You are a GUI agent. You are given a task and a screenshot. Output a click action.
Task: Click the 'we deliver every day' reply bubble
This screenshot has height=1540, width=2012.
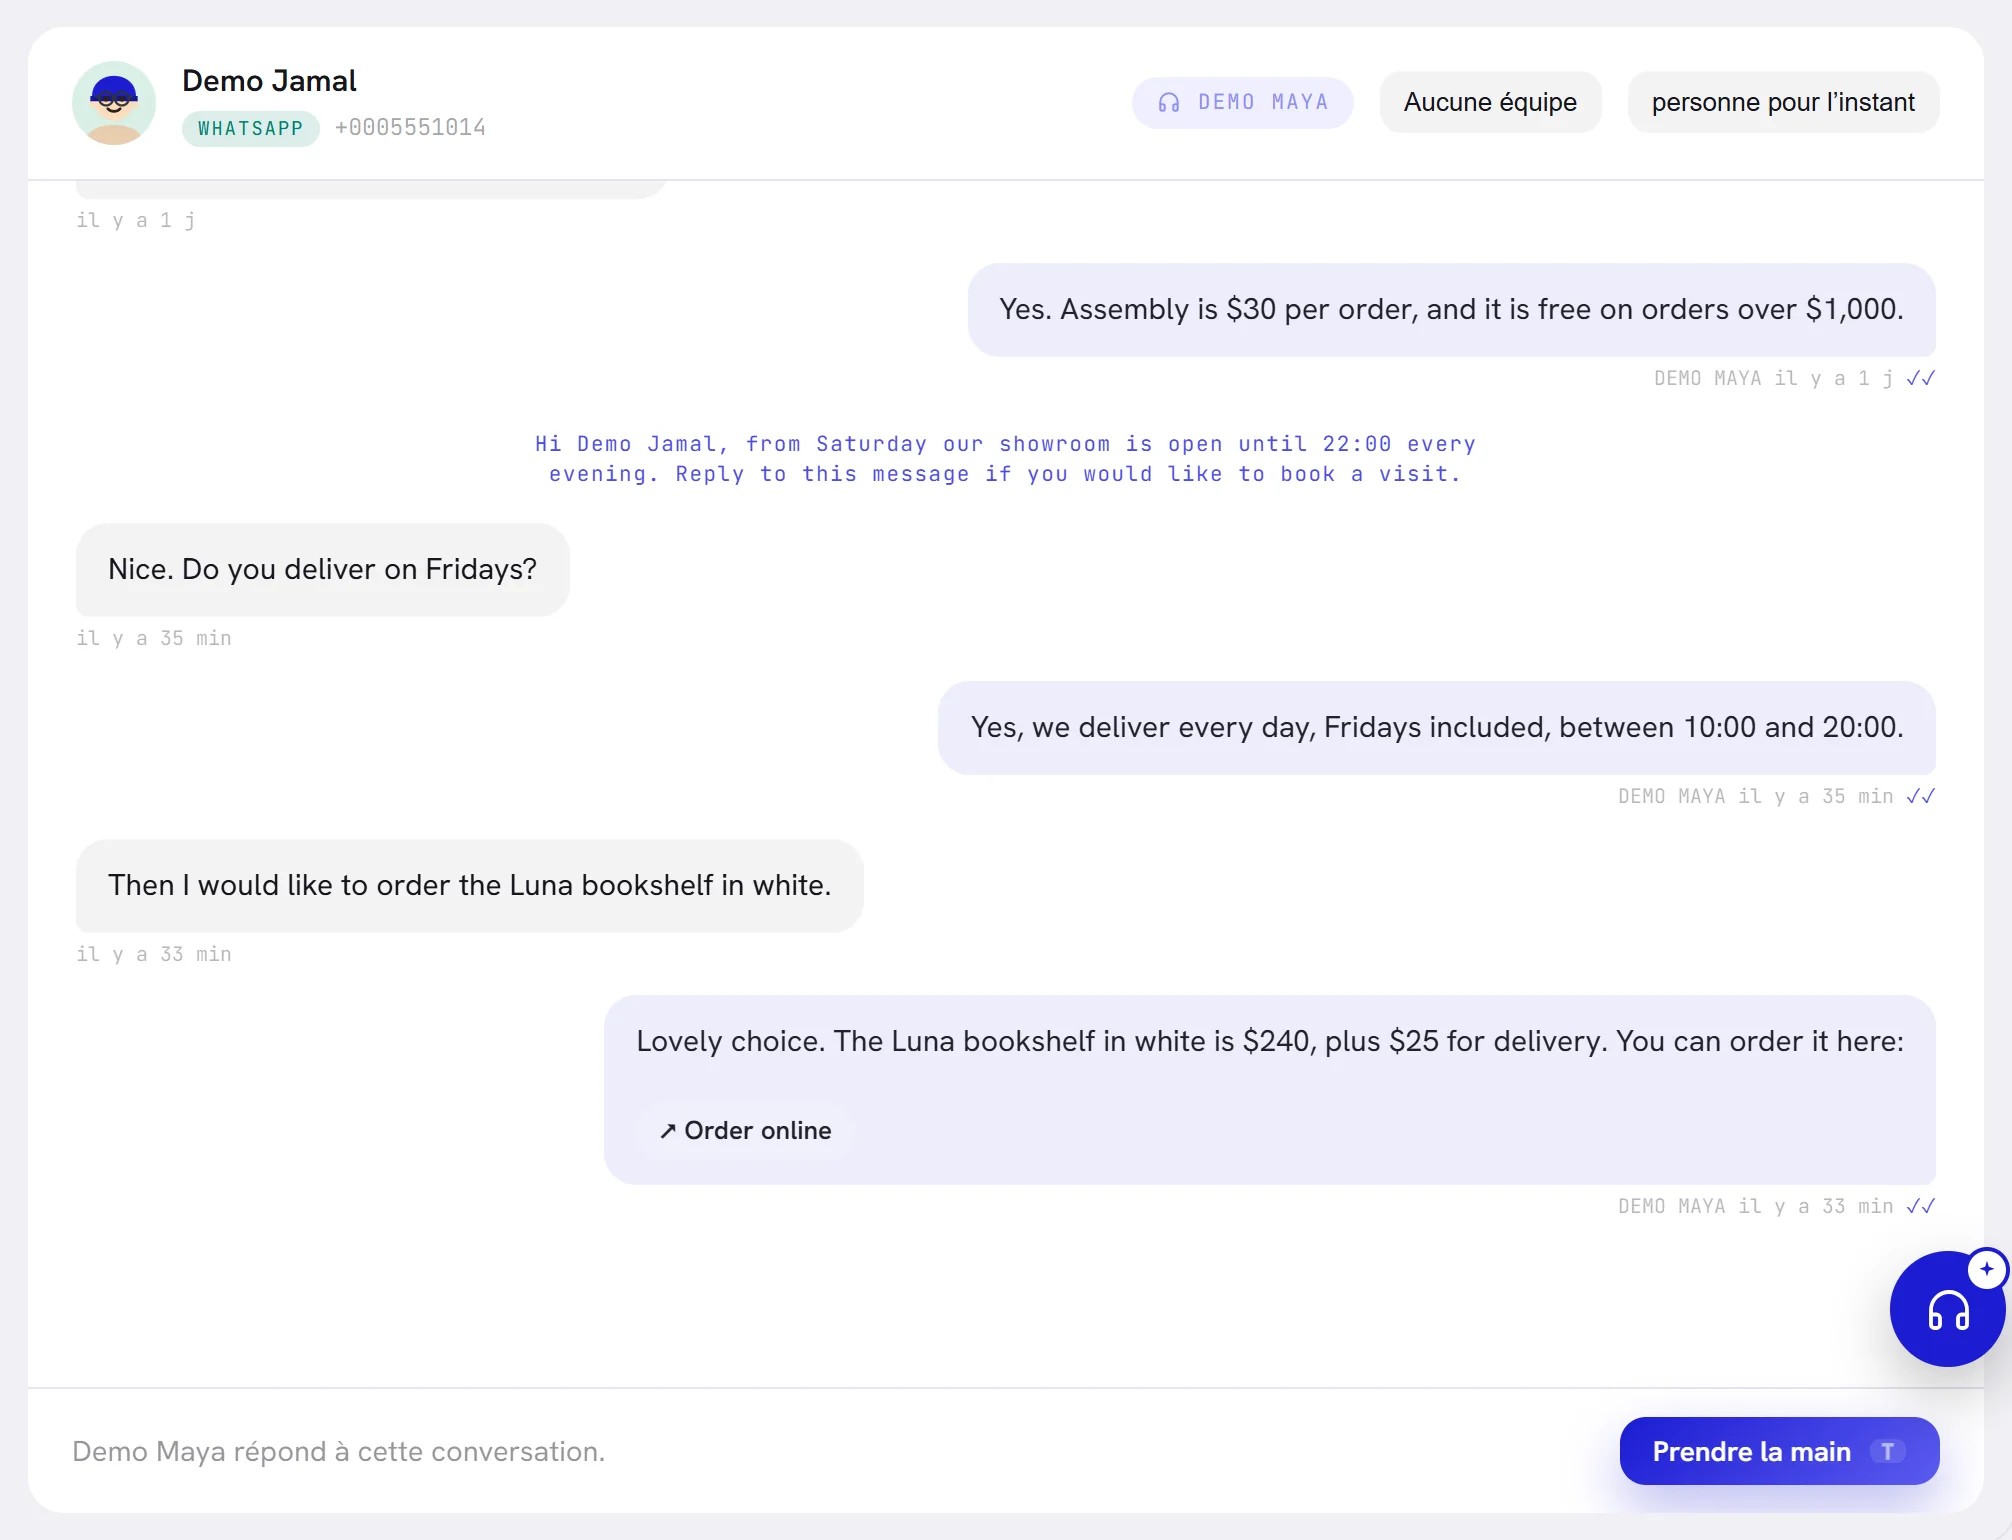tap(1436, 727)
